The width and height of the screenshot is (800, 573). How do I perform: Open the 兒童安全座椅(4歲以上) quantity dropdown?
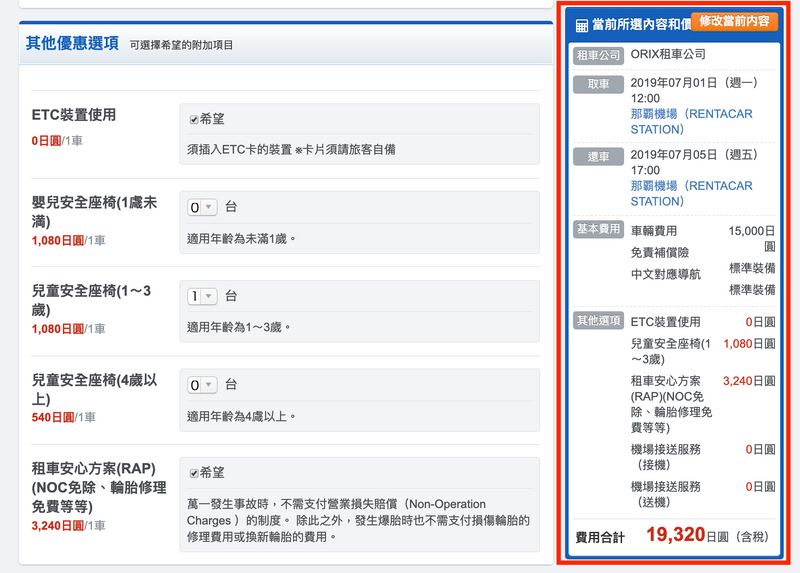[x=202, y=385]
